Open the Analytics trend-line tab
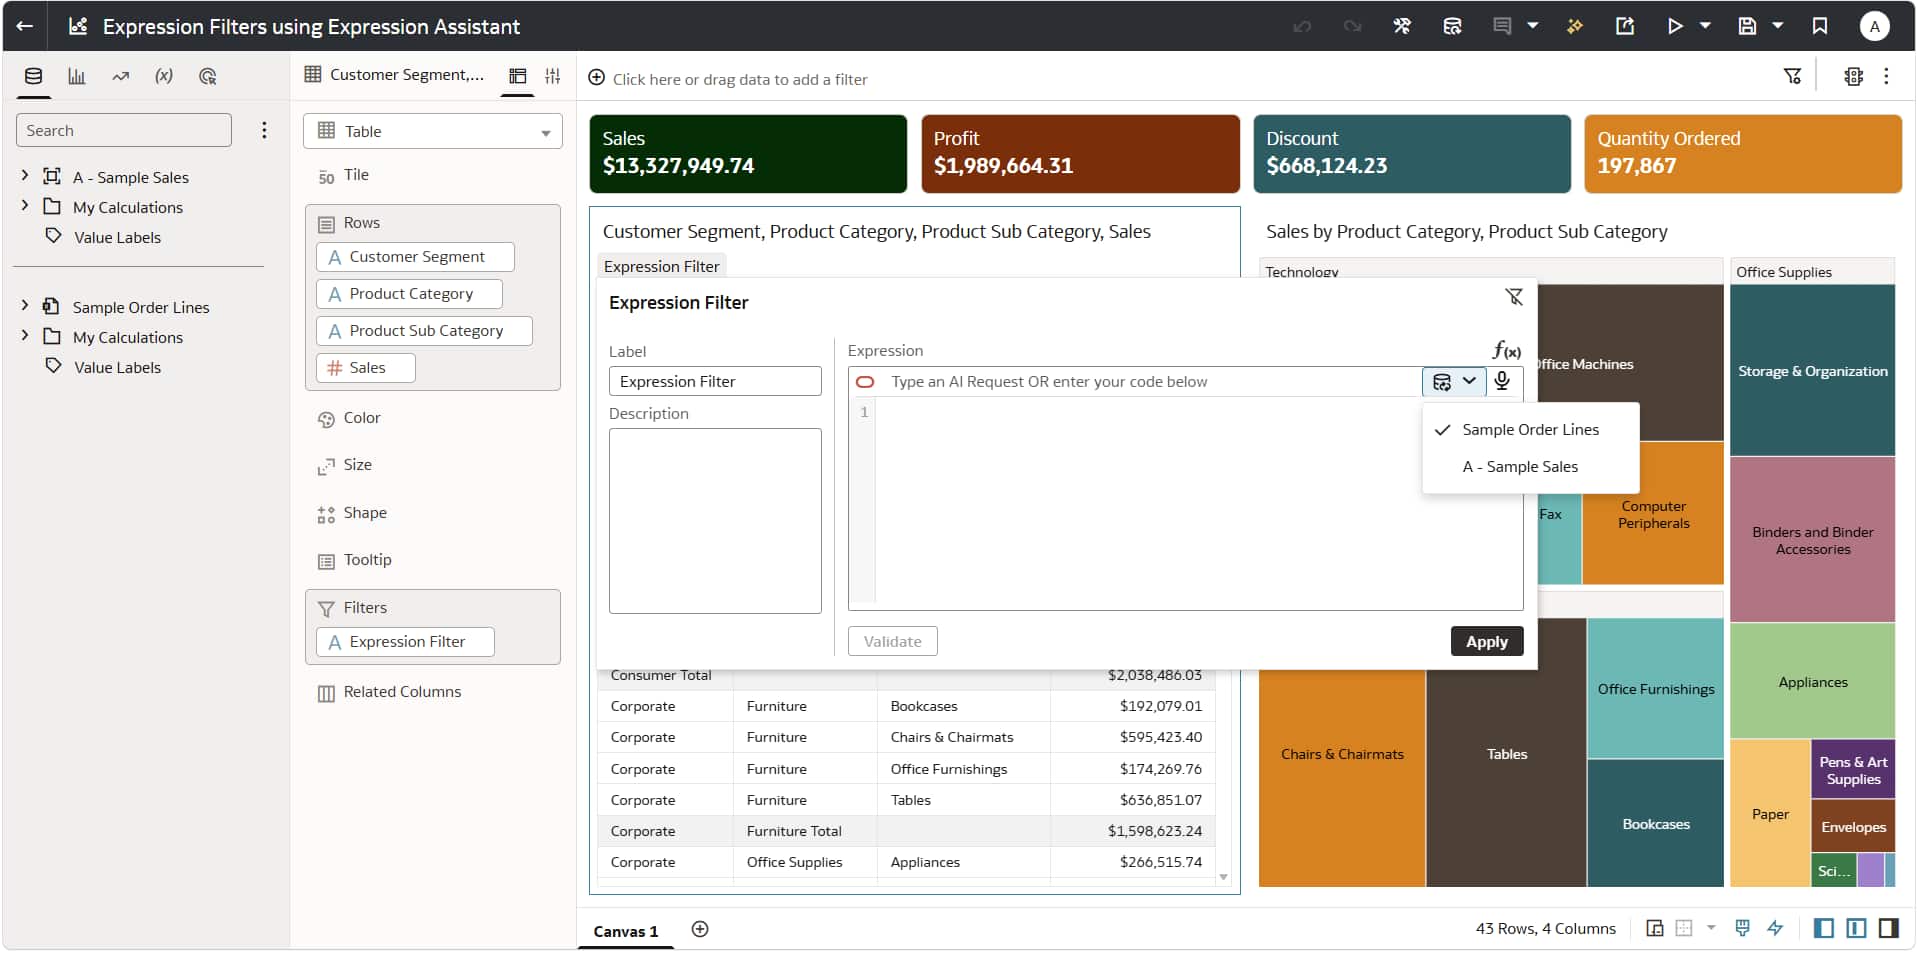The width and height of the screenshot is (1917, 953). (121, 76)
